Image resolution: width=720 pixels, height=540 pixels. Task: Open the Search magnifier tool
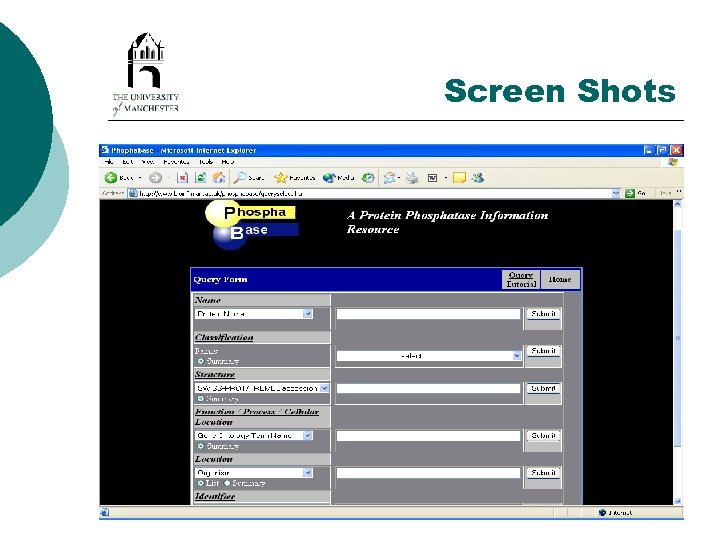pos(248,178)
